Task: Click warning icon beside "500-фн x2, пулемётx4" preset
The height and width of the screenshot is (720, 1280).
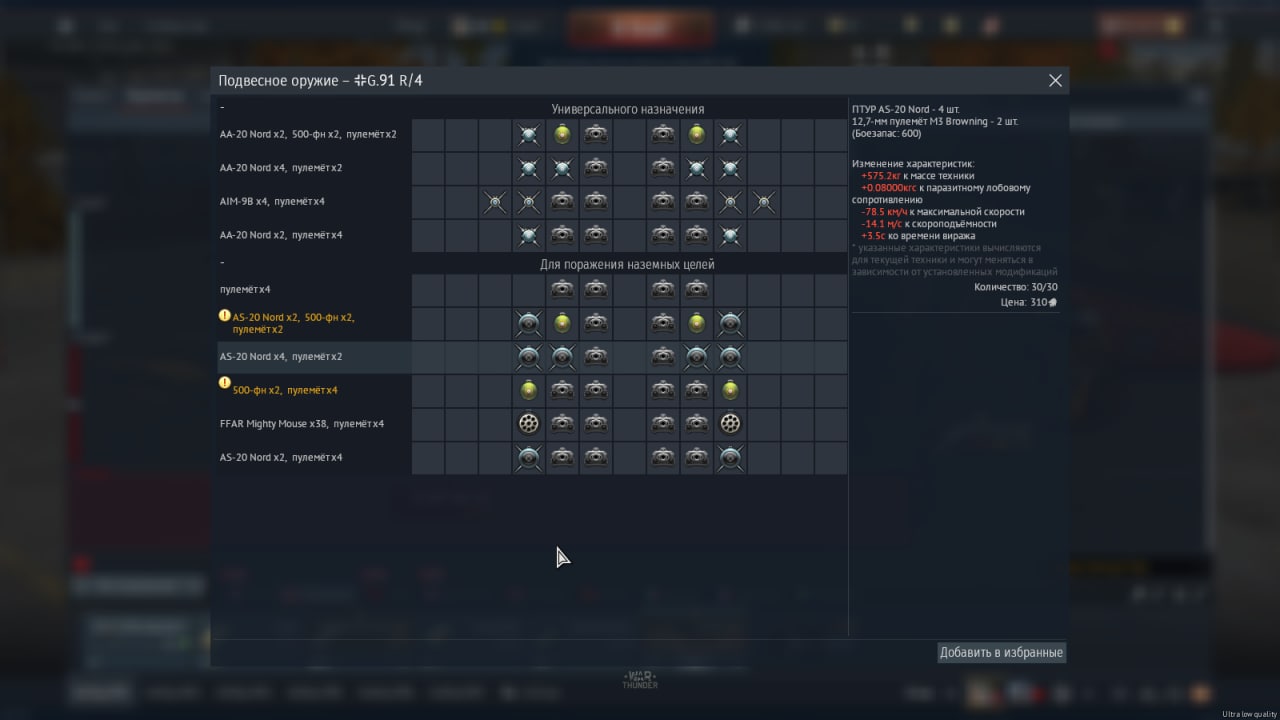Action: pyautogui.click(x=225, y=382)
